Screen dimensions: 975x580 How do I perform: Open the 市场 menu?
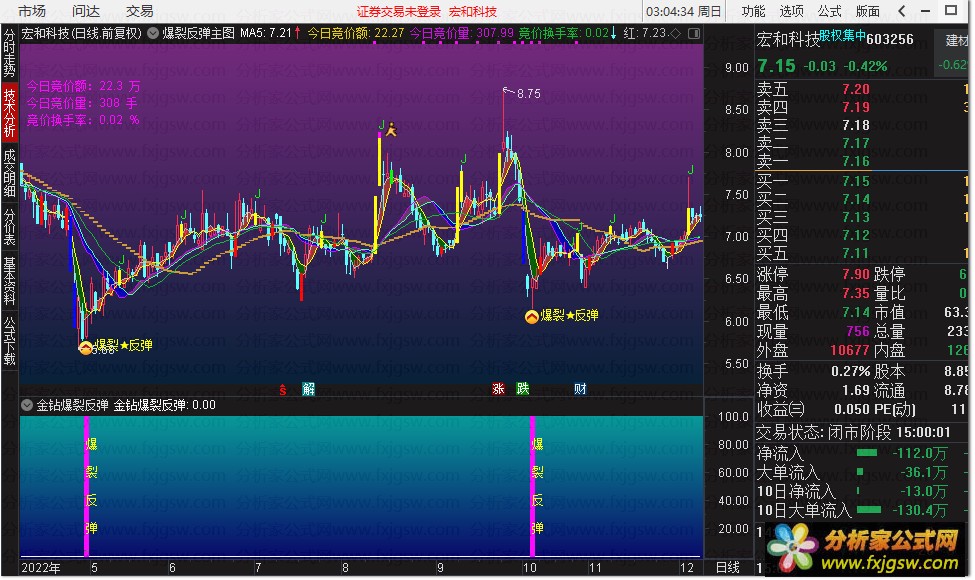click(x=31, y=11)
